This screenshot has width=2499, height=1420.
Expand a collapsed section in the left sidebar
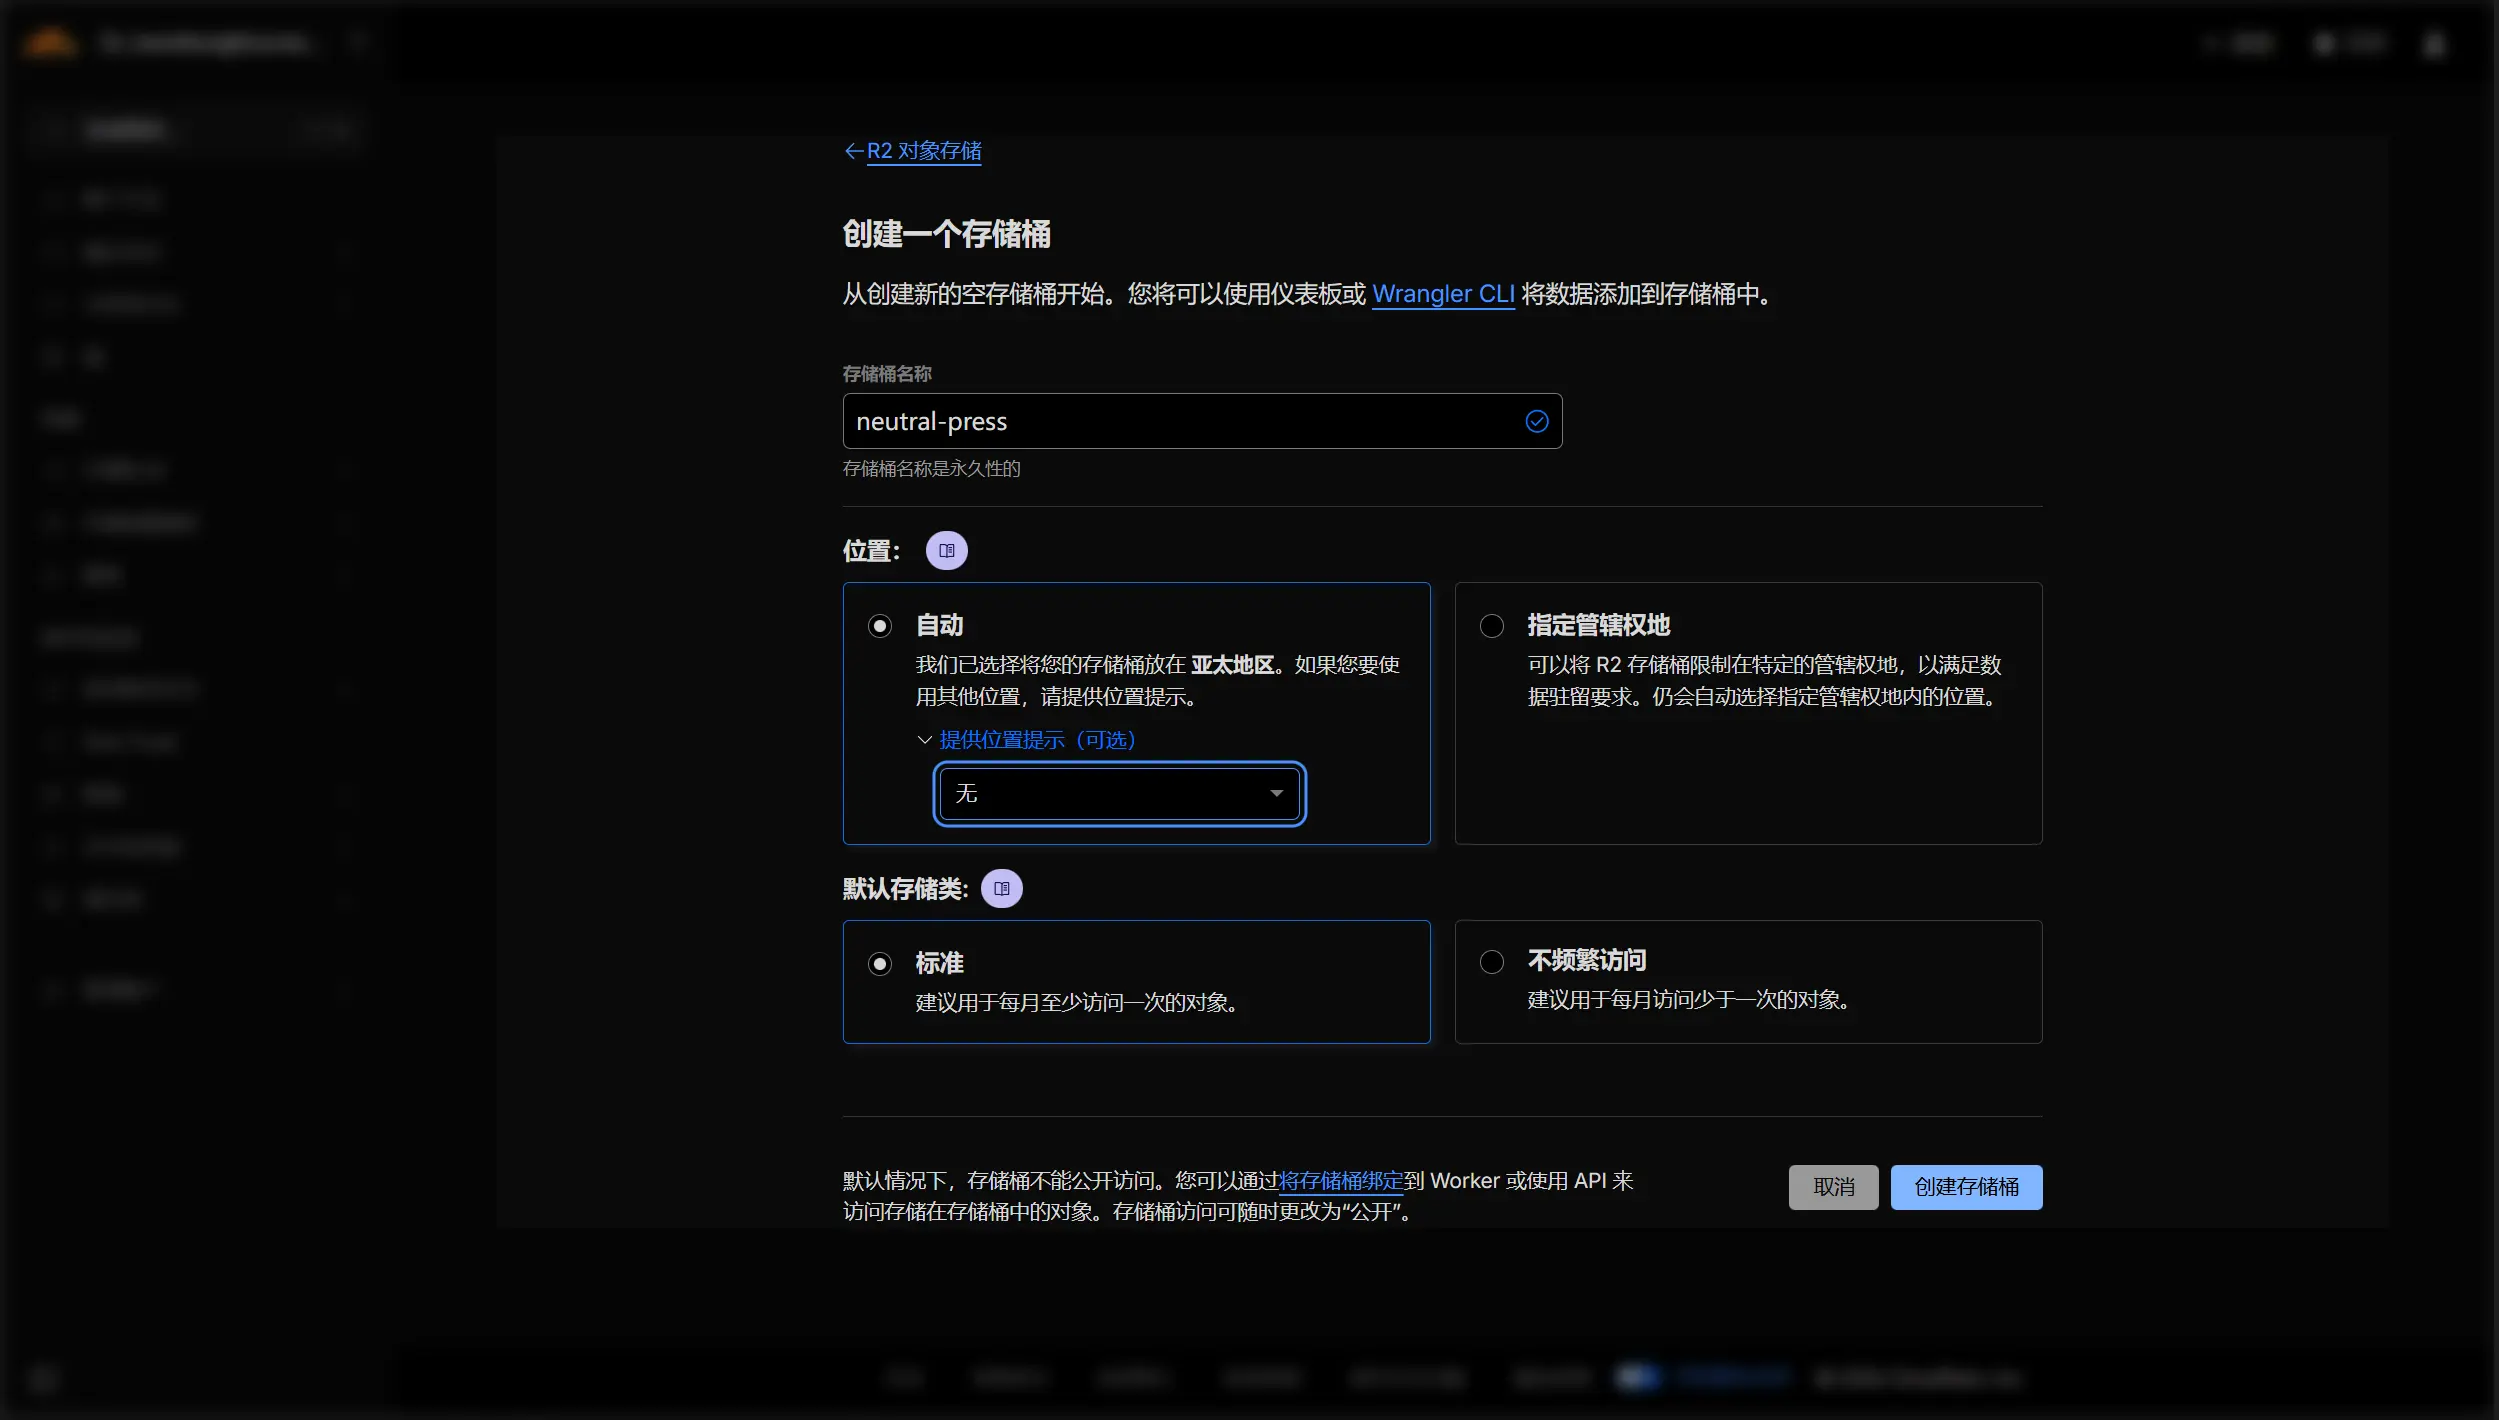[345, 470]
